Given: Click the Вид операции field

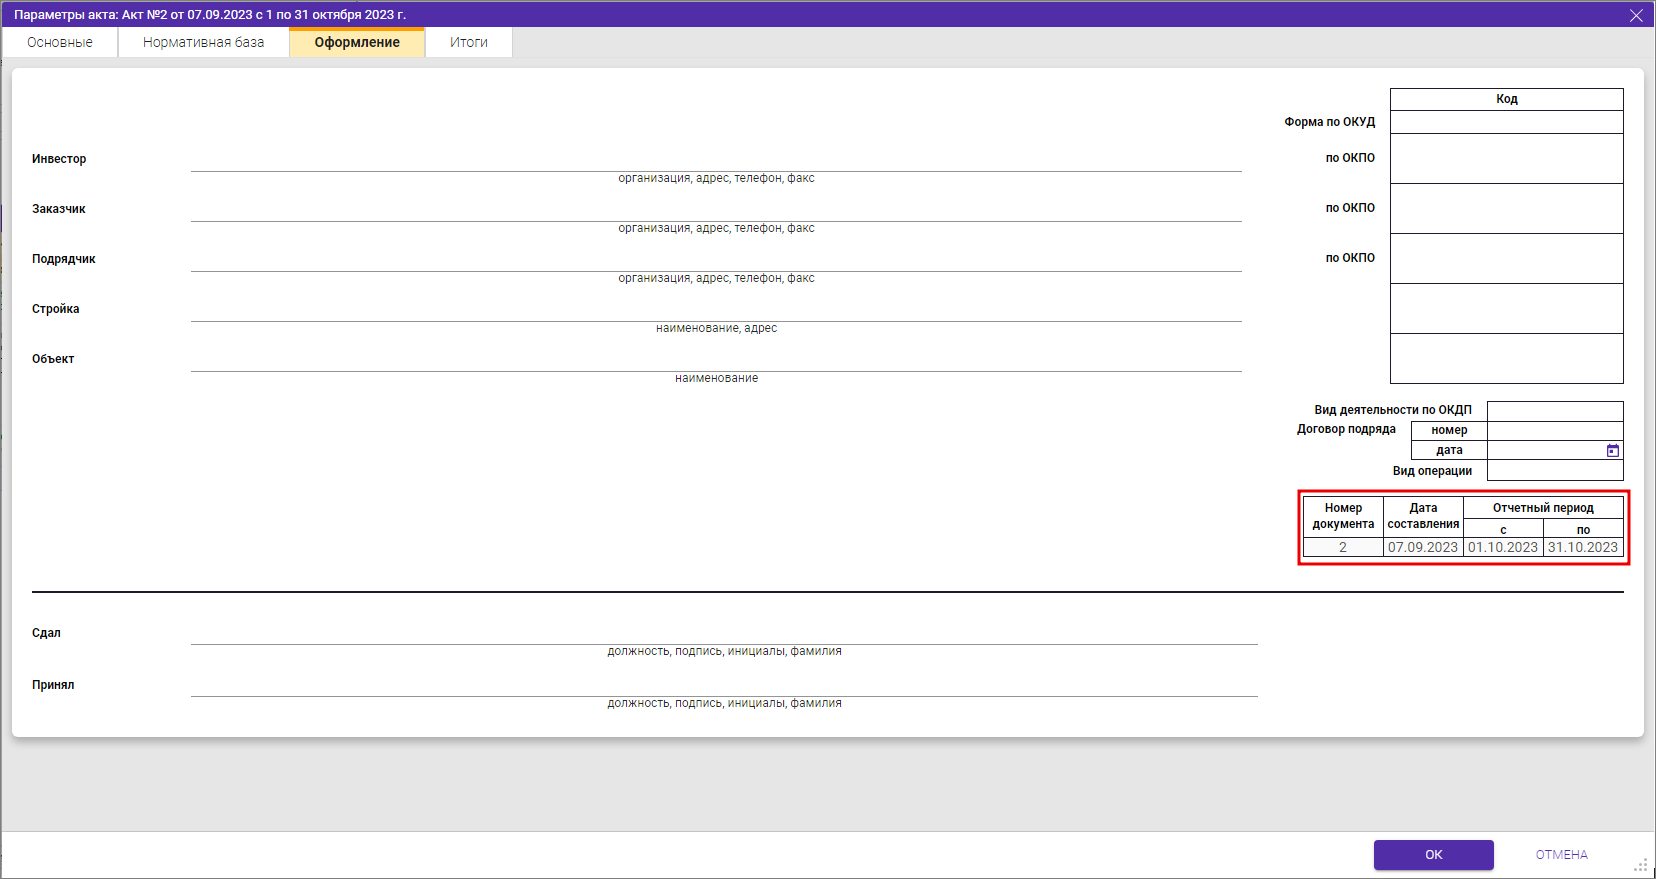Looking at the screenshot, I should 1554,471.
